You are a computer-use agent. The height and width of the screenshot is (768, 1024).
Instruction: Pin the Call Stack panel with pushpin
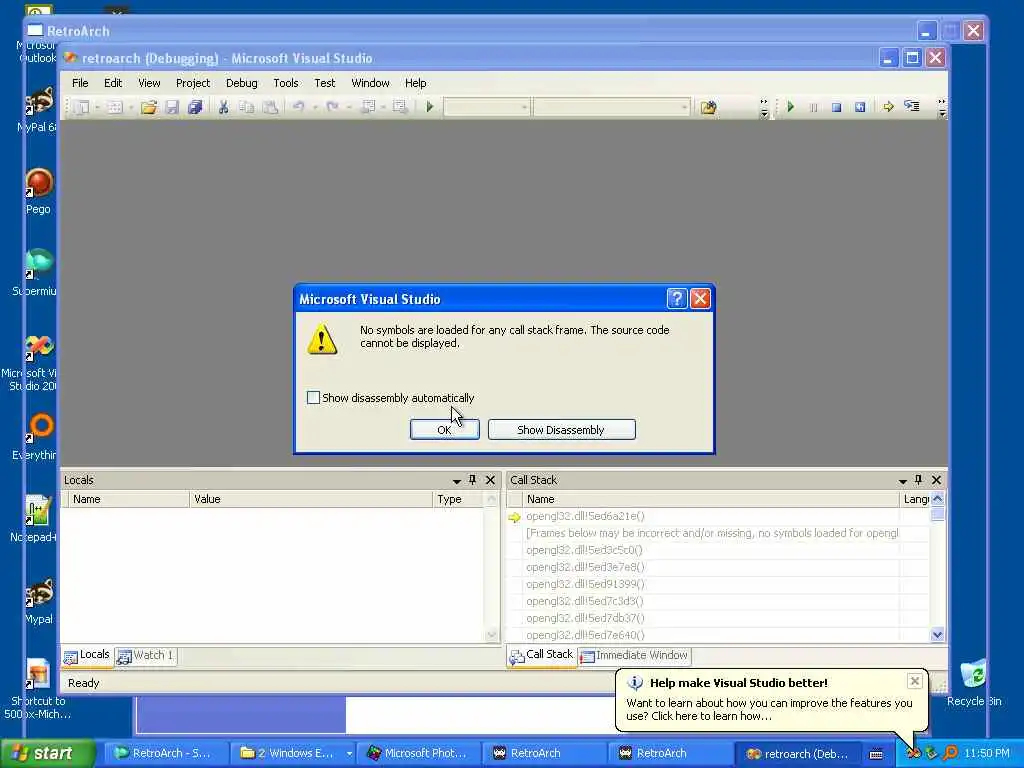[919, 480]
